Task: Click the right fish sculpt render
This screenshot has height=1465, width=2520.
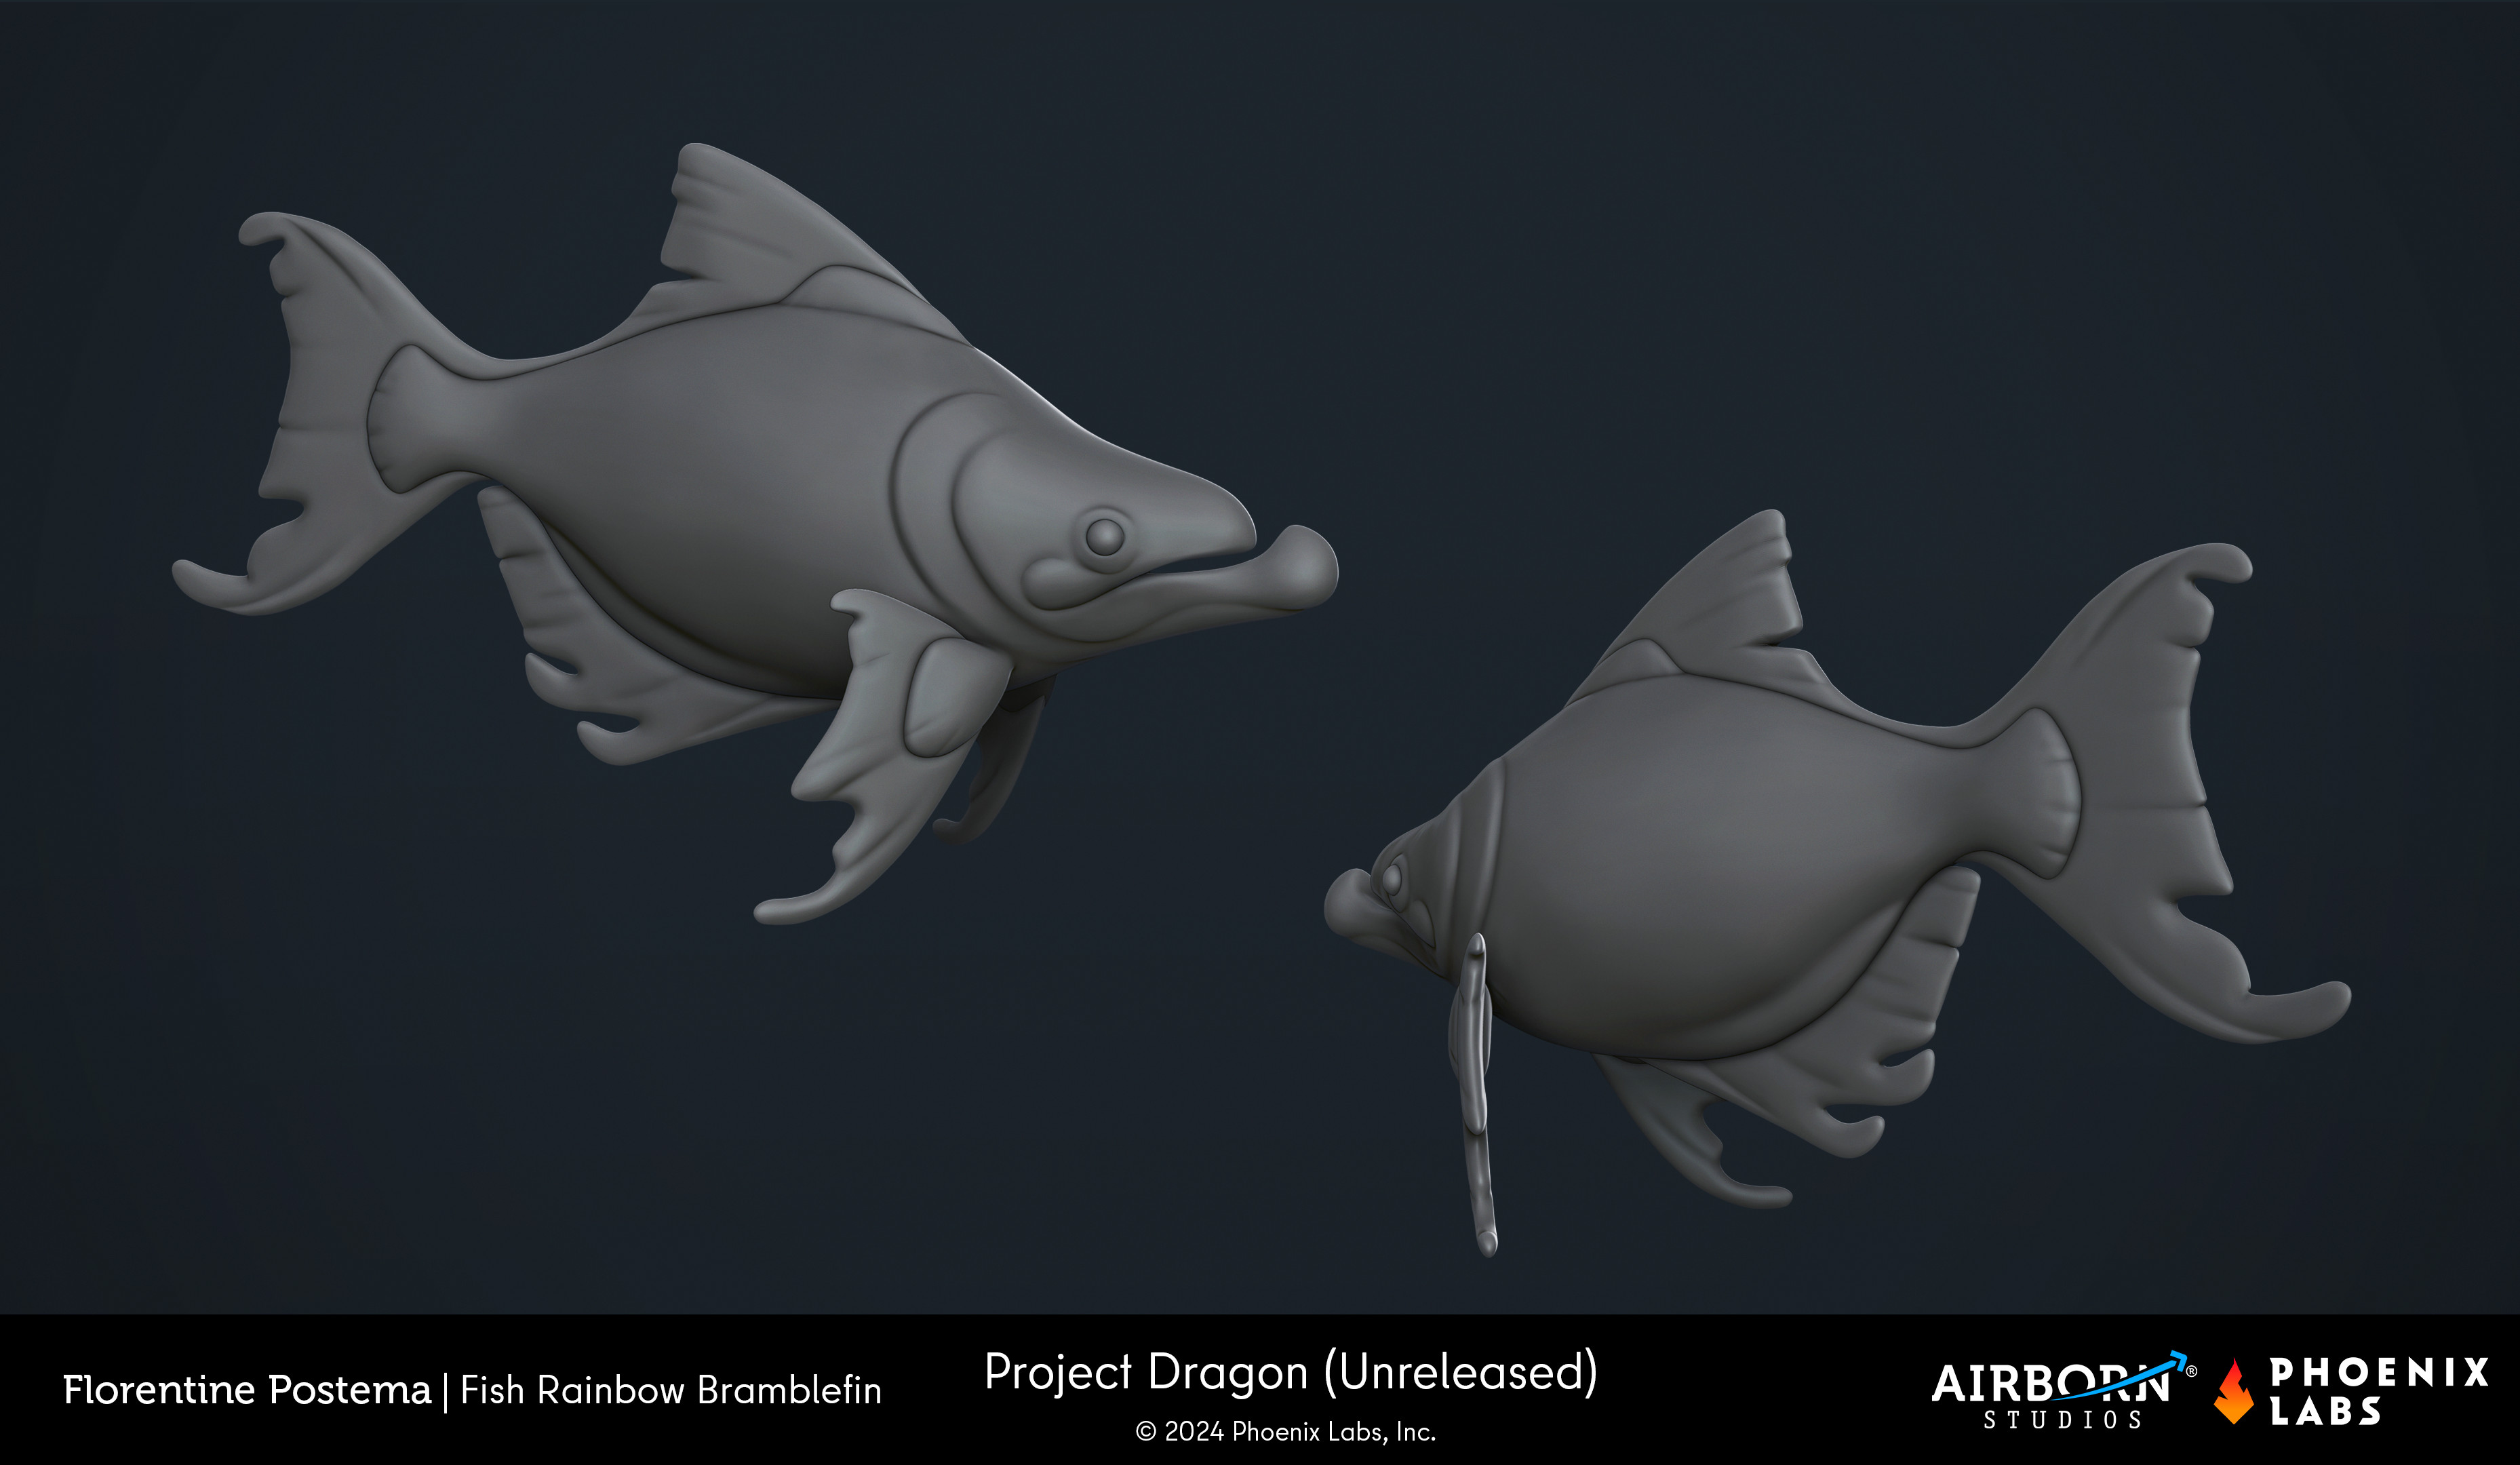Action: coord(1838,883)
